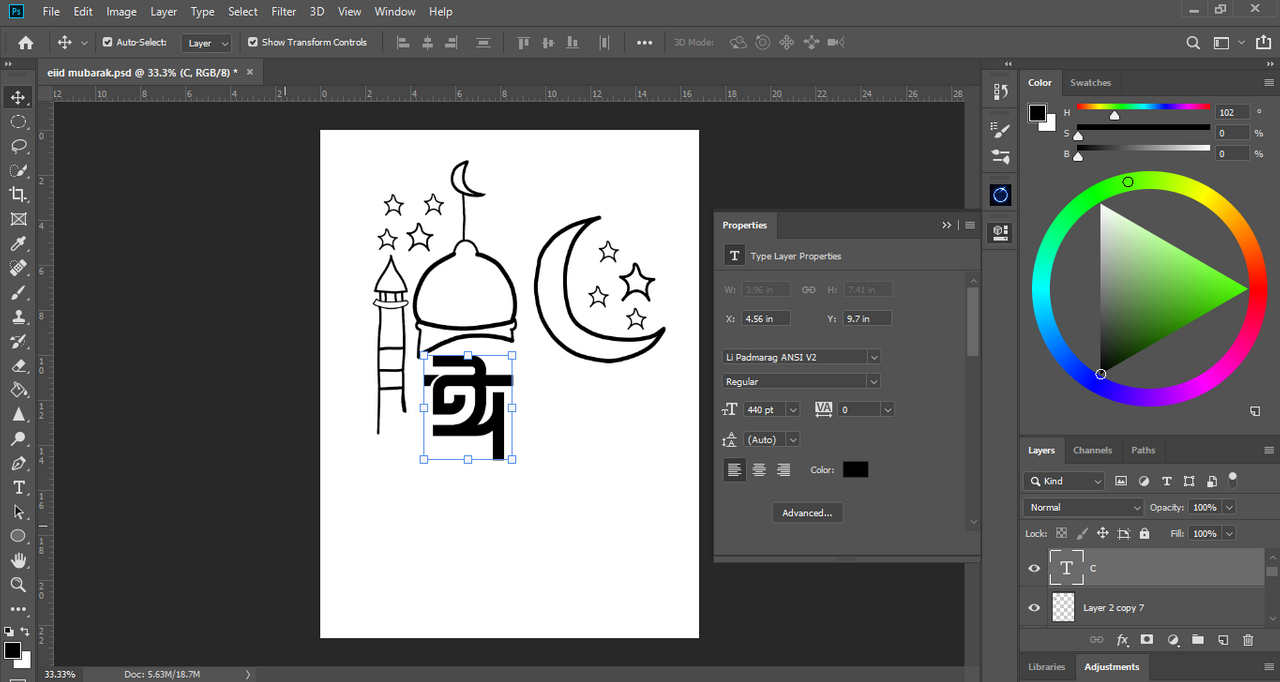The height and width of the screenshot is (682, 1280).
Task: Delete layer using trash icon
Action: coord(1248,640)
